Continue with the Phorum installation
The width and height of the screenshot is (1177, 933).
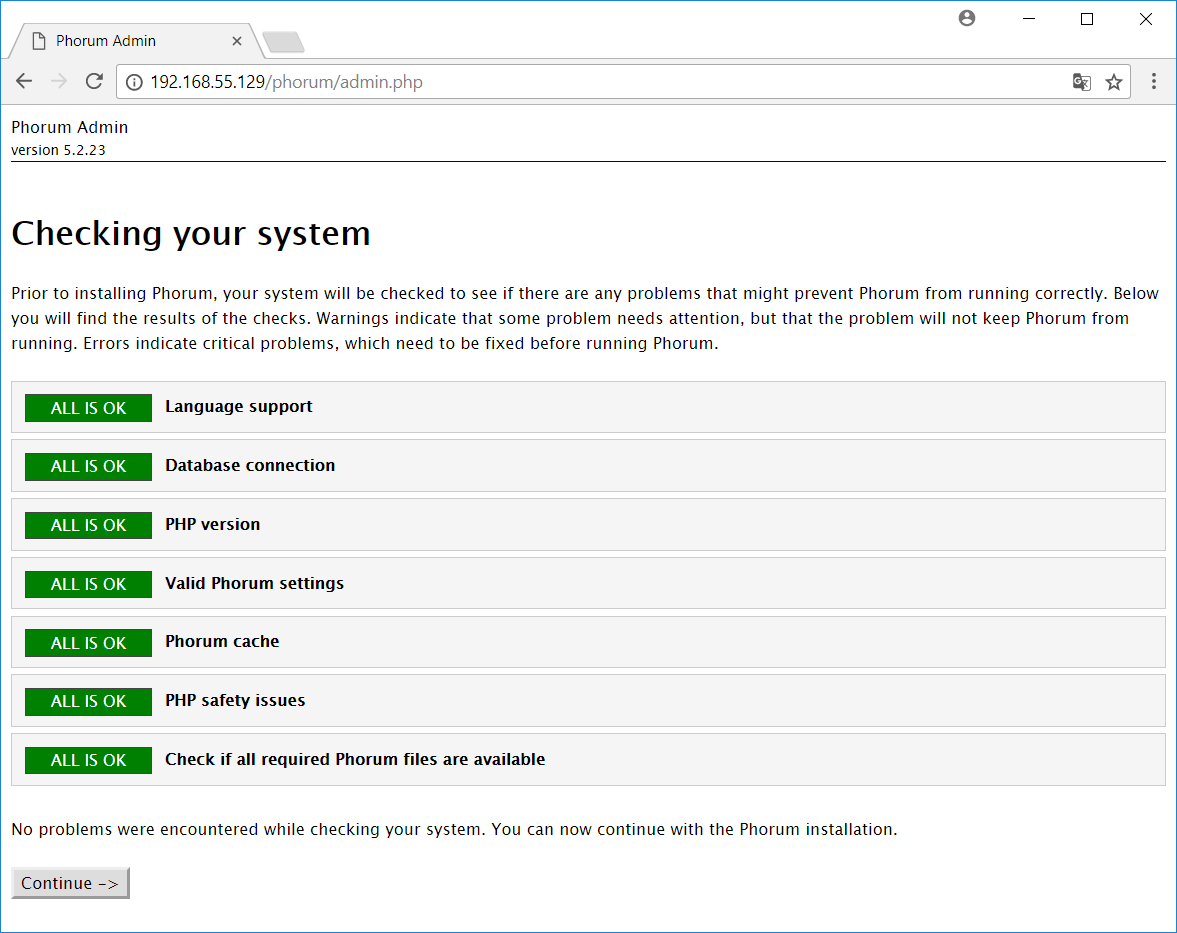71,883
